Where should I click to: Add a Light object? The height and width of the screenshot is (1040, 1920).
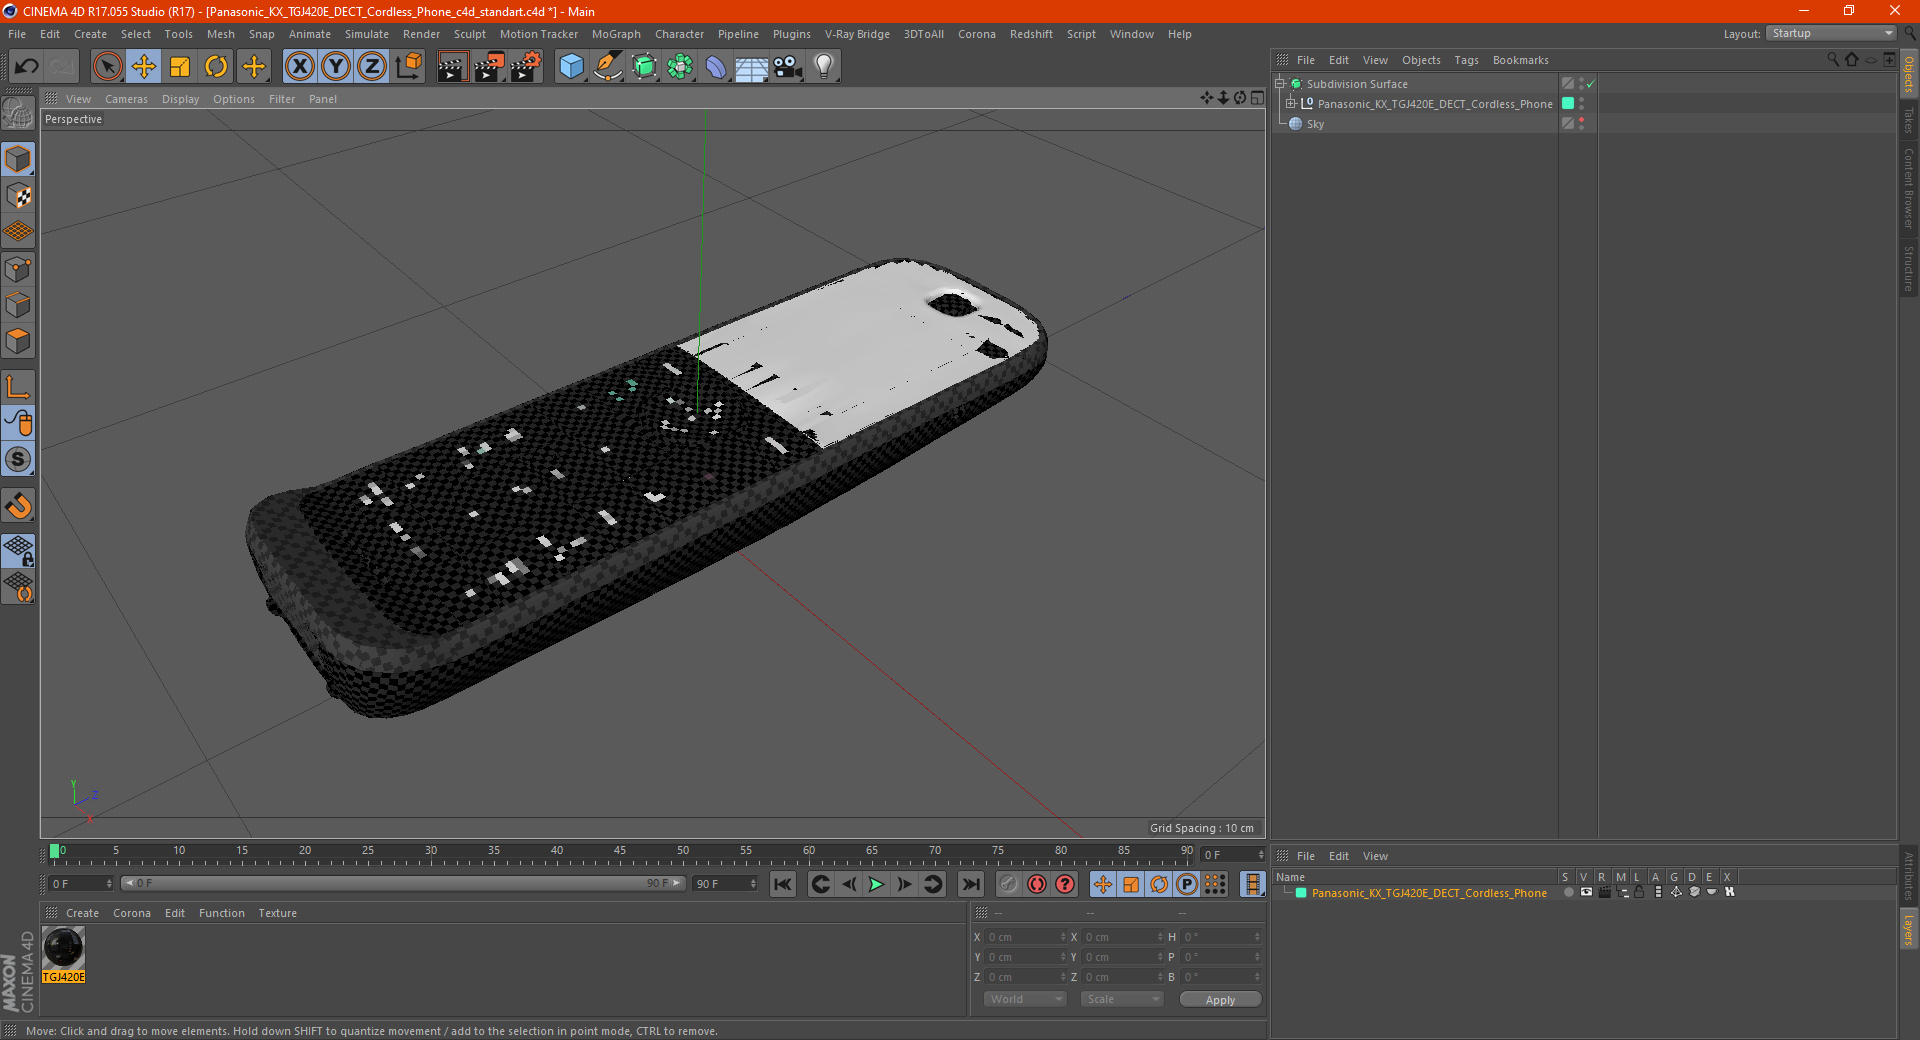823,67
